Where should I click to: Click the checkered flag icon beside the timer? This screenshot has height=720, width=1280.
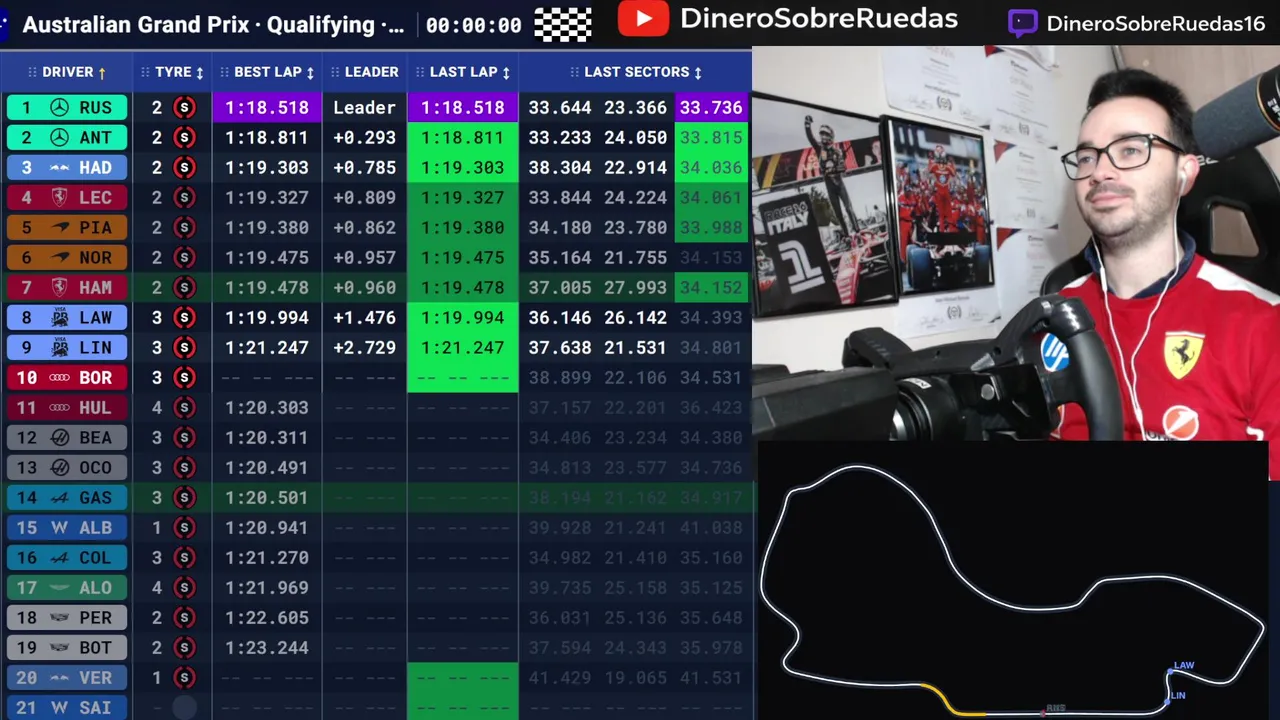click(x=563, y=24)
